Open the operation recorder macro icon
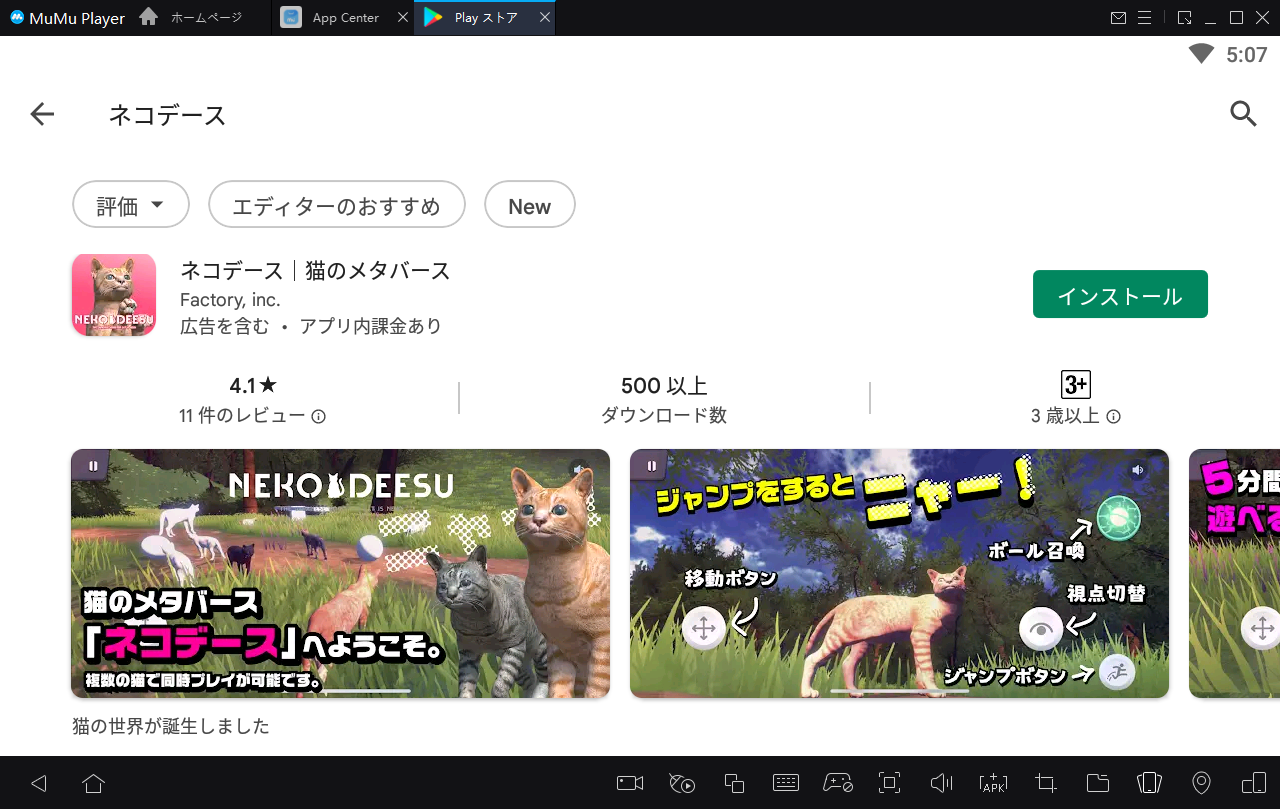Screen dimensions: 1280x809 [x=682, y=783]
